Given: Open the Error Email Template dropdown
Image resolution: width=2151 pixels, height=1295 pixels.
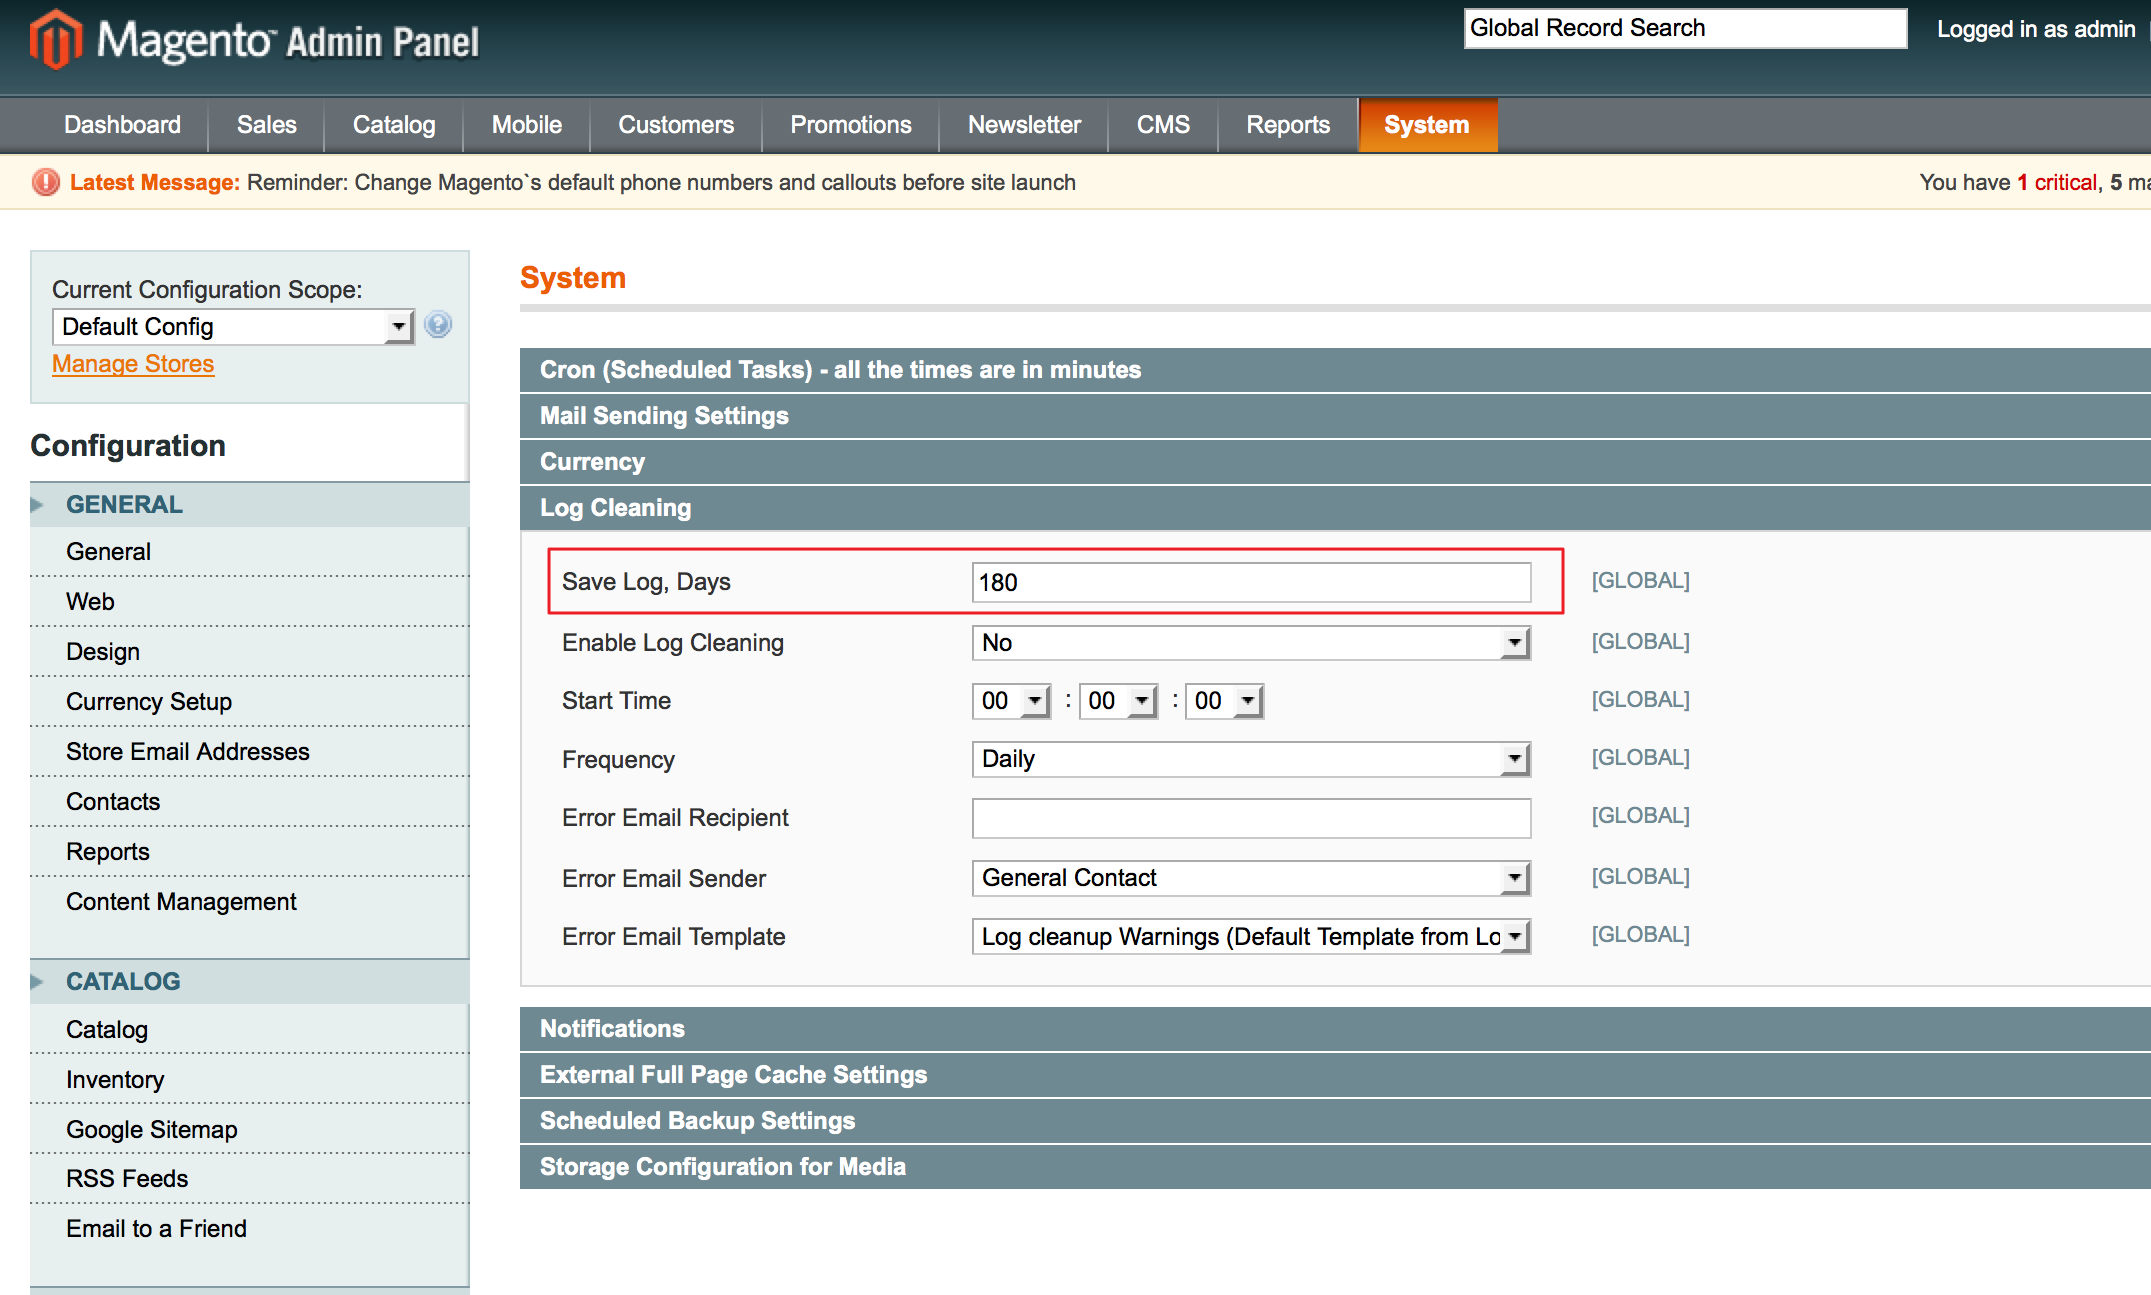Looking at the screenshot, I should tap(1515, 936).
